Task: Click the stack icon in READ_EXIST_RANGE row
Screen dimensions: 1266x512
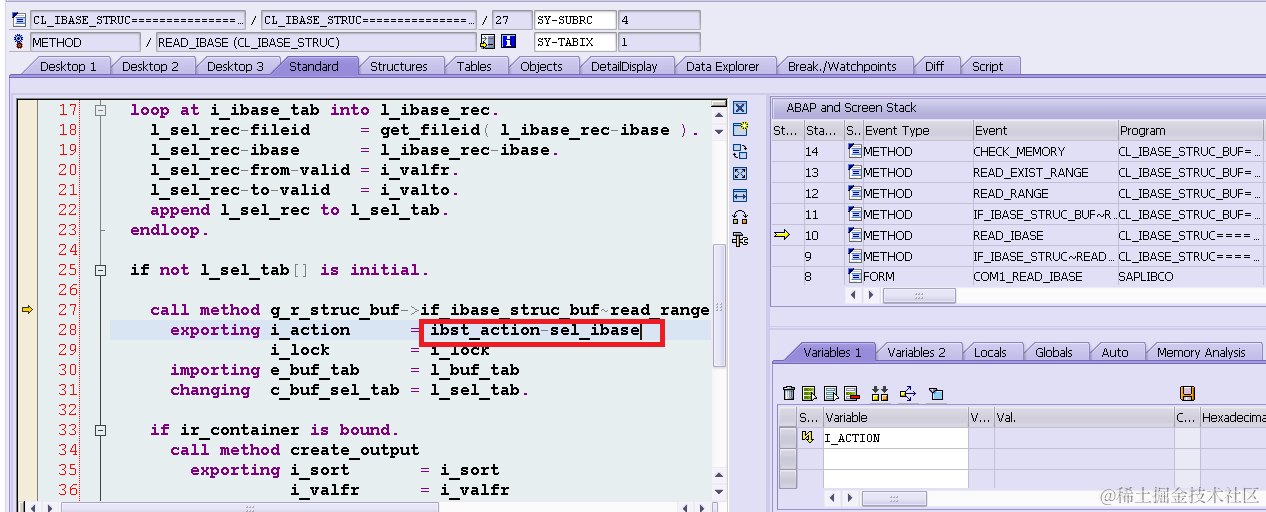Action: pos(855,172)
